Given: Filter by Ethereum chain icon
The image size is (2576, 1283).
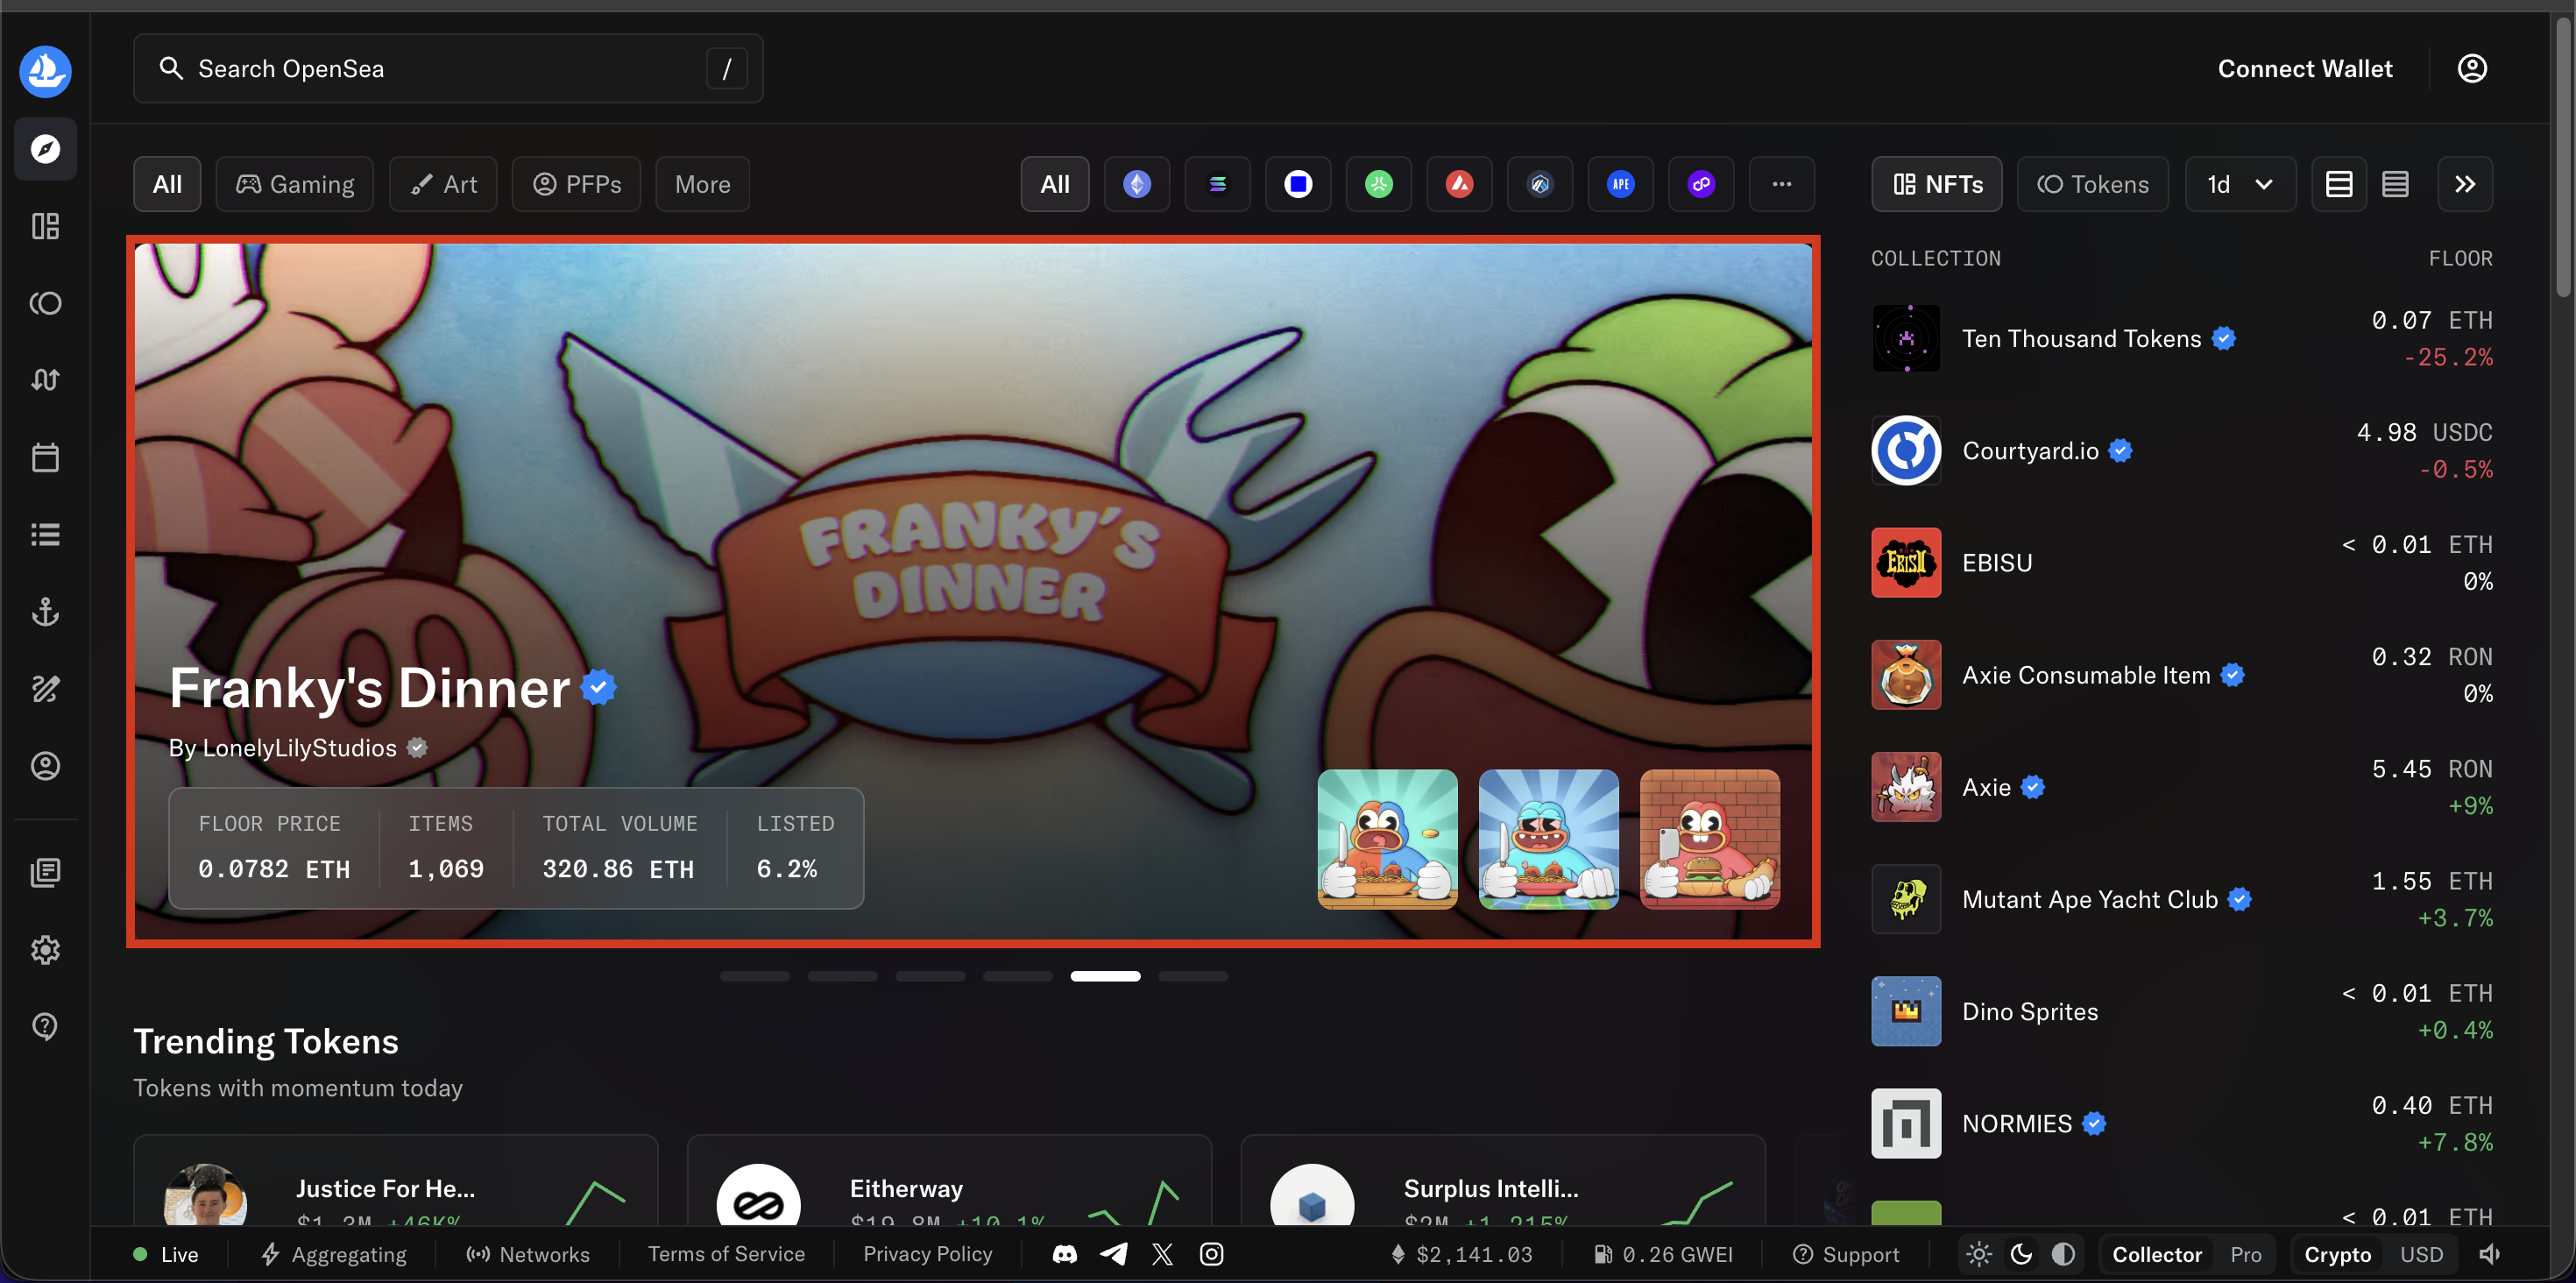Looking at the screenshot, I should pos(1137,184).
